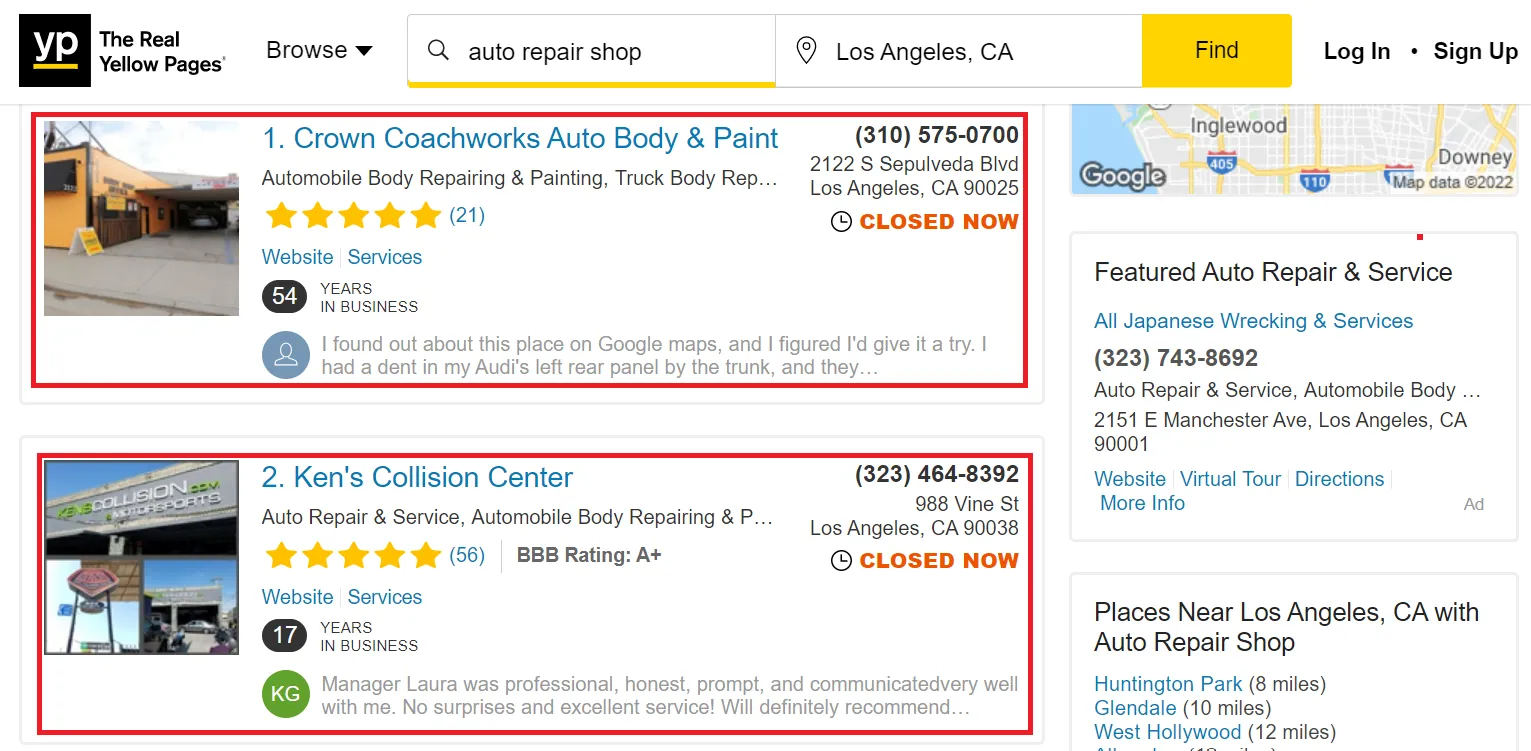Click the reviewer avatar on Crown Coachworks review
Viewport: 1531px width, 751px height.
click(286, 355)
